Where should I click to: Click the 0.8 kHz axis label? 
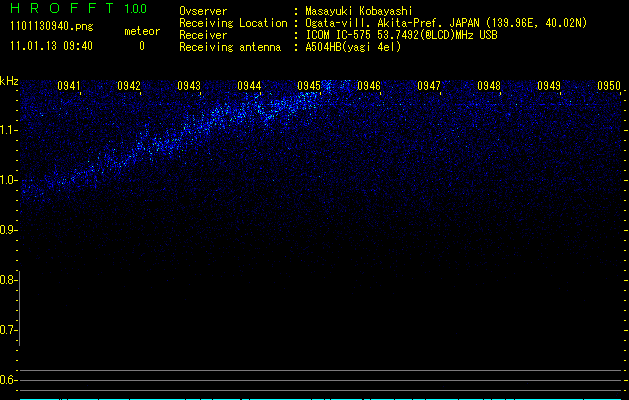[x=8, y=280]
